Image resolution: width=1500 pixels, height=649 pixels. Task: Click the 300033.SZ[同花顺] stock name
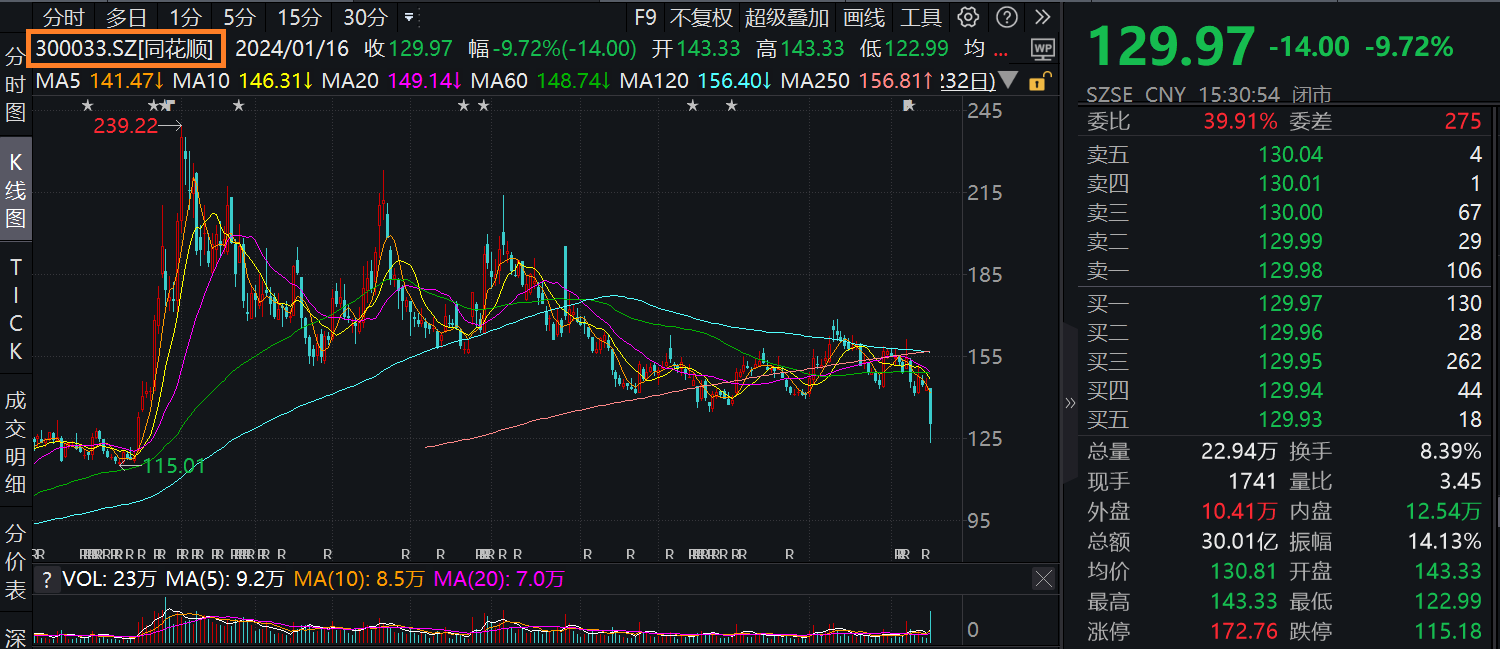[126, 48]
